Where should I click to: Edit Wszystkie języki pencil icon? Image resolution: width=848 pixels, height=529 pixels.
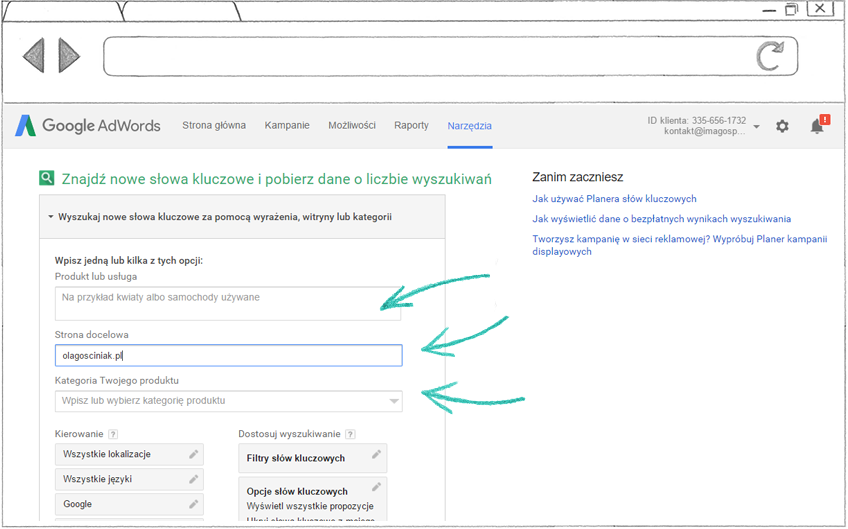point(194,479)
